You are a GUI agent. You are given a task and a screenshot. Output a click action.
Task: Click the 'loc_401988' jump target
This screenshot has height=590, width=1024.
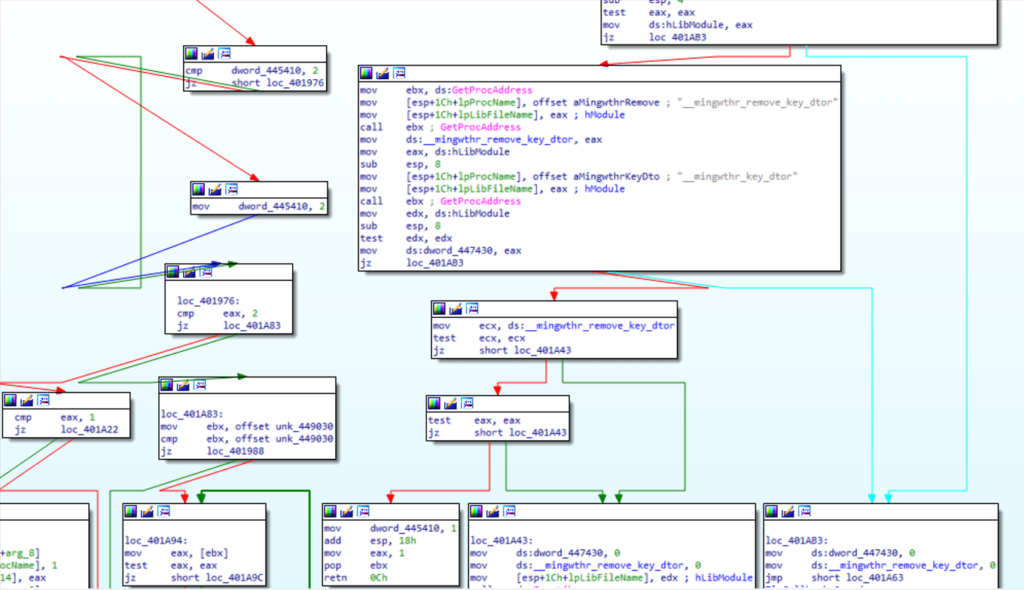pyautogui.click(x=236, y=451)
